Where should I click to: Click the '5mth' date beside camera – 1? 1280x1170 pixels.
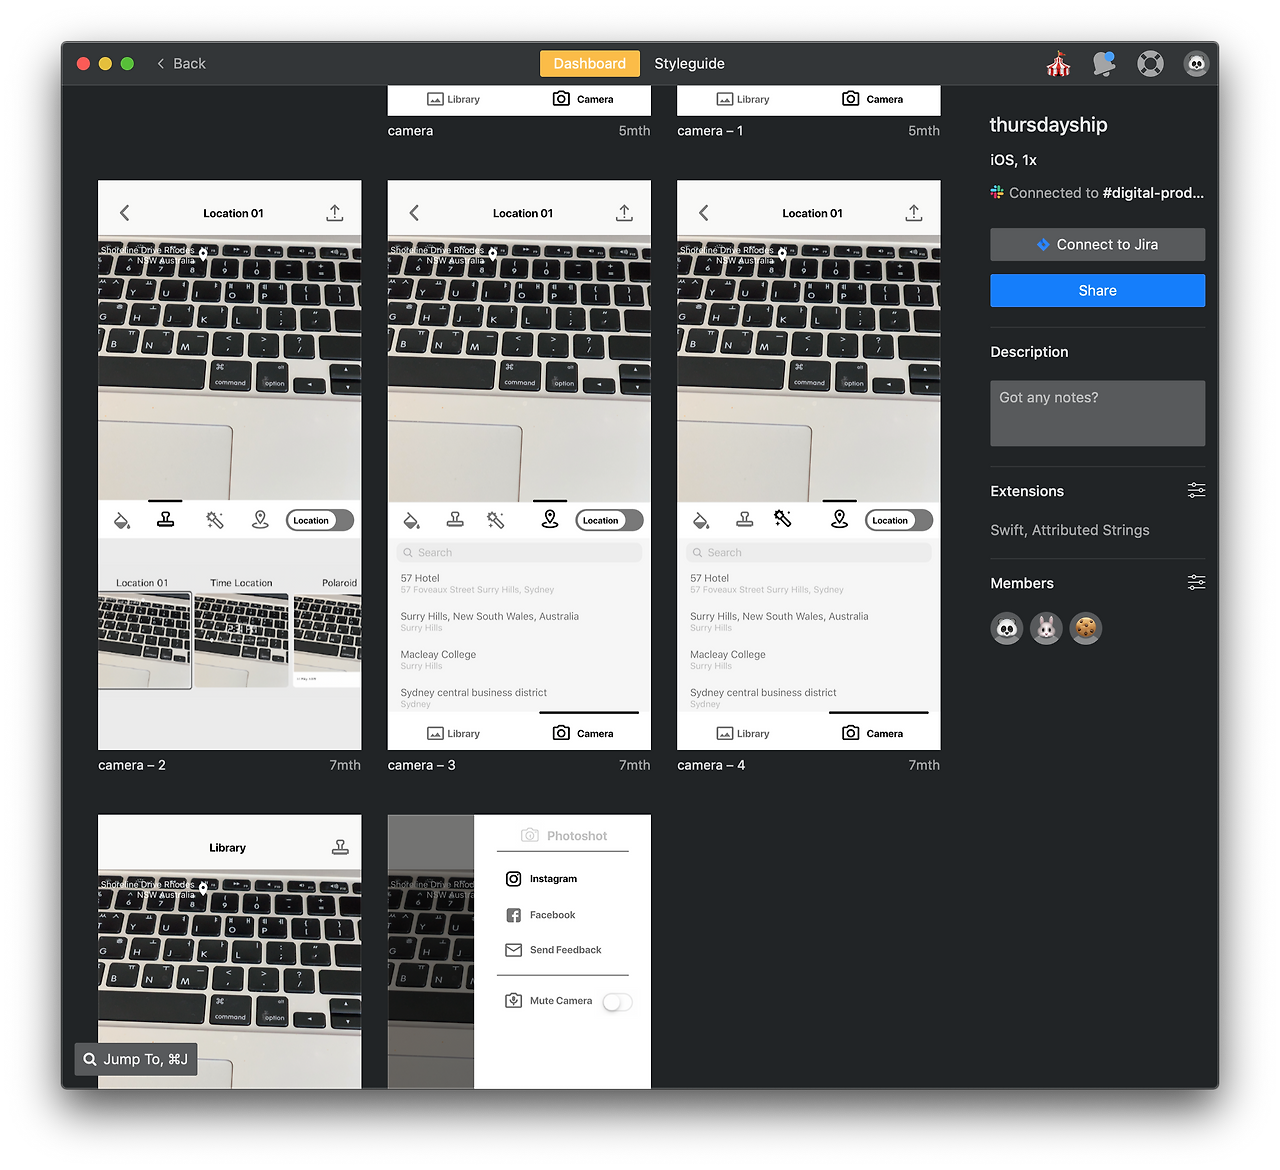pyautogui.click(x=924, y=131)
